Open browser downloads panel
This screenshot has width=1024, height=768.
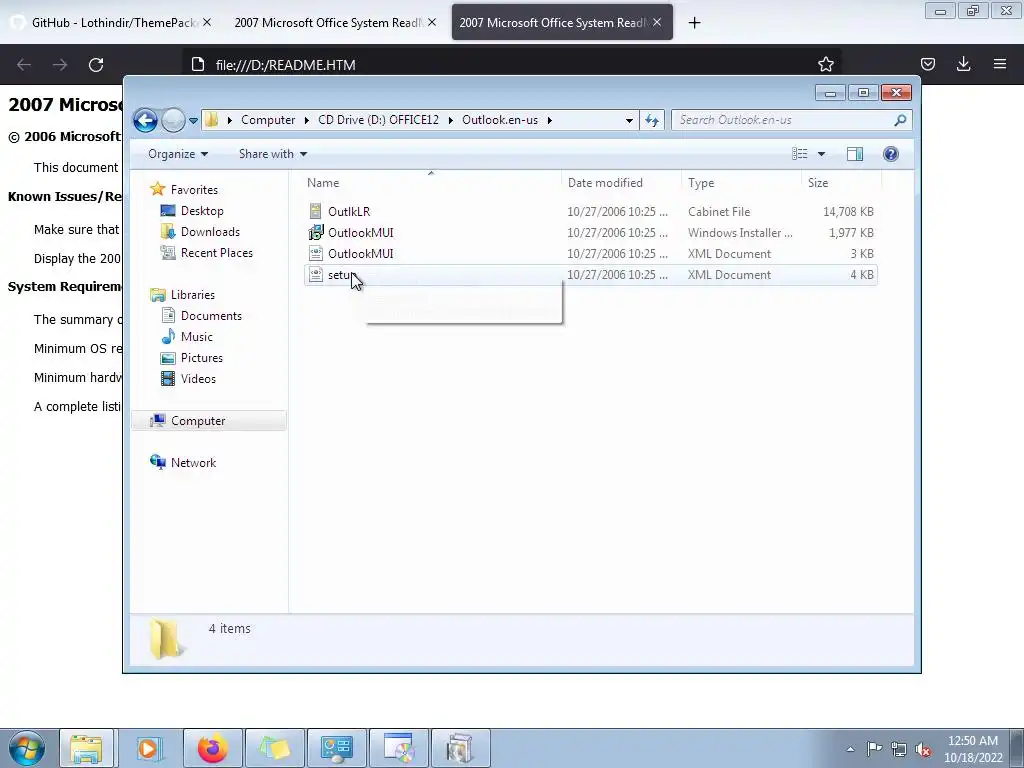coord(963,64)
